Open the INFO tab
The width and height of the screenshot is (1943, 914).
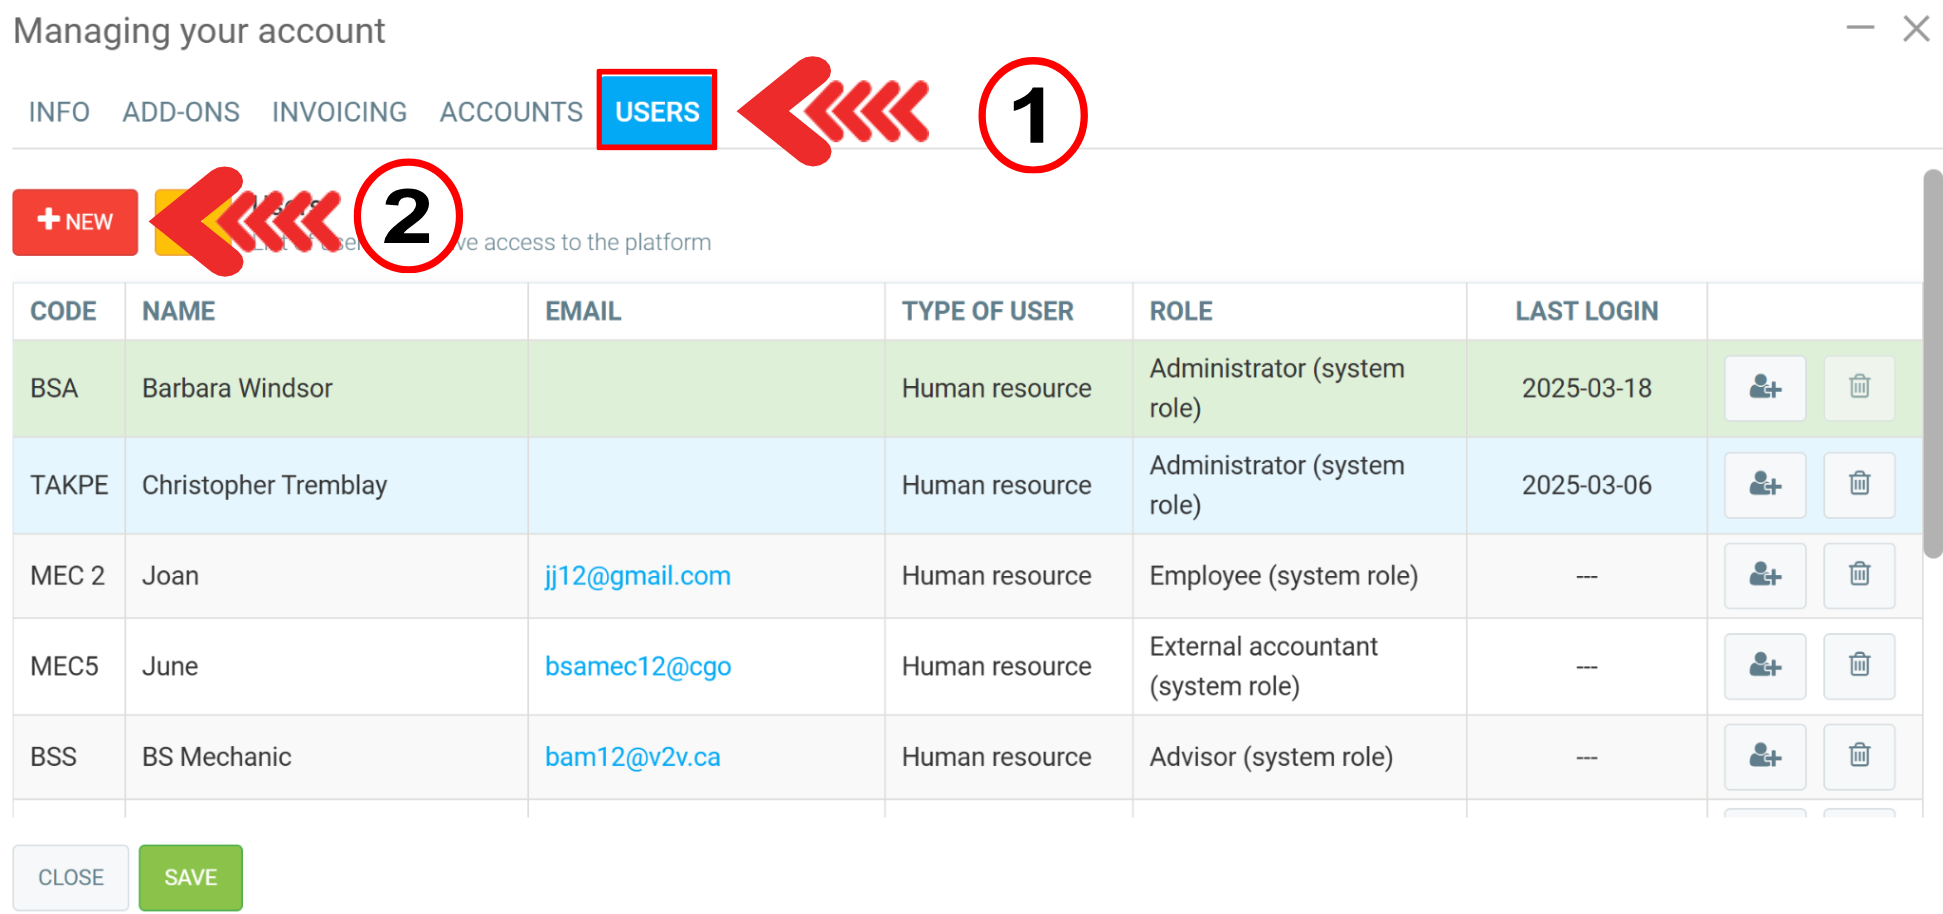(59, 112)
